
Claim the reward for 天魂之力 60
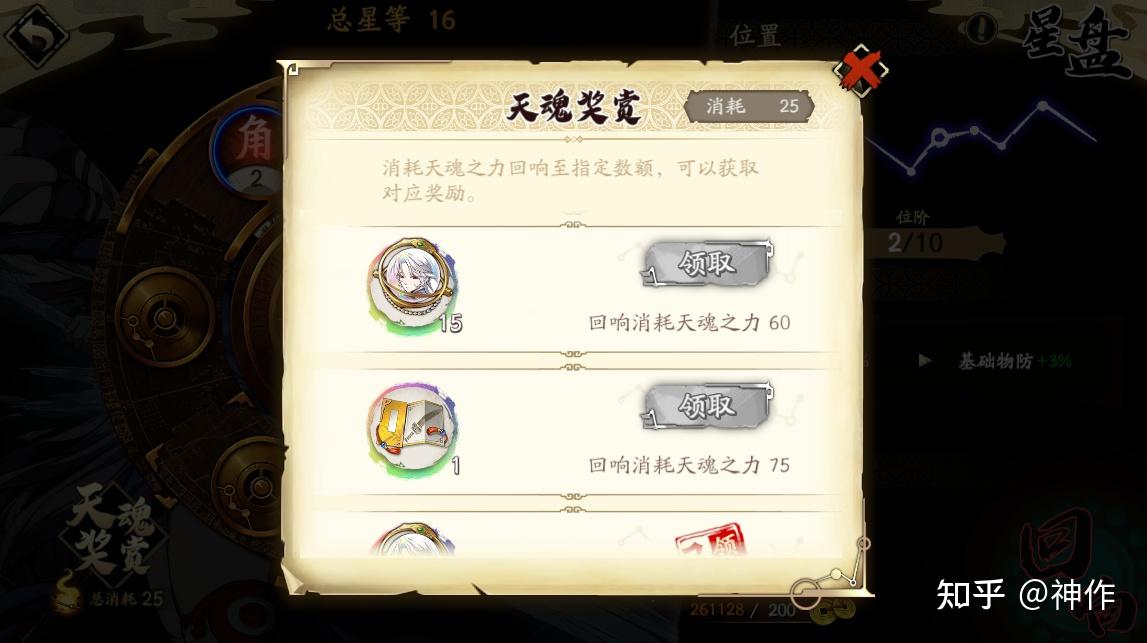(707, 263)
